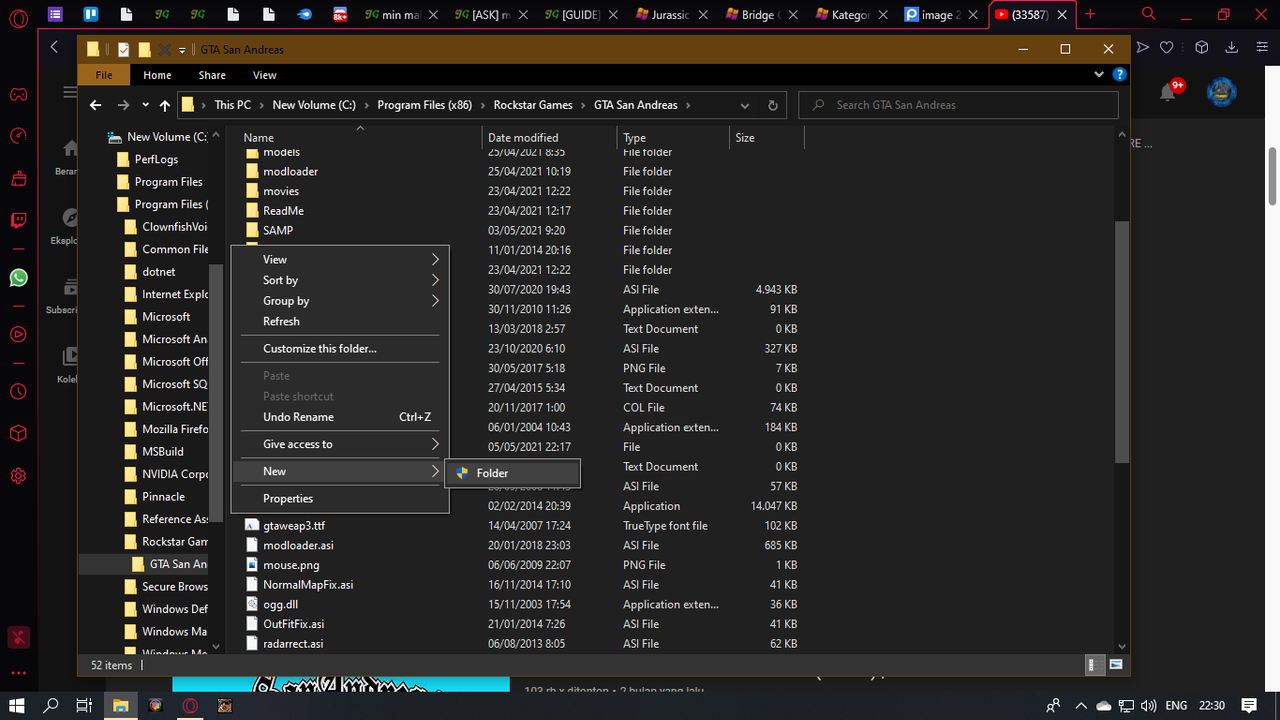Open Windows Start menu
This screenshot has height=720, width=1280.
[18, 706]
